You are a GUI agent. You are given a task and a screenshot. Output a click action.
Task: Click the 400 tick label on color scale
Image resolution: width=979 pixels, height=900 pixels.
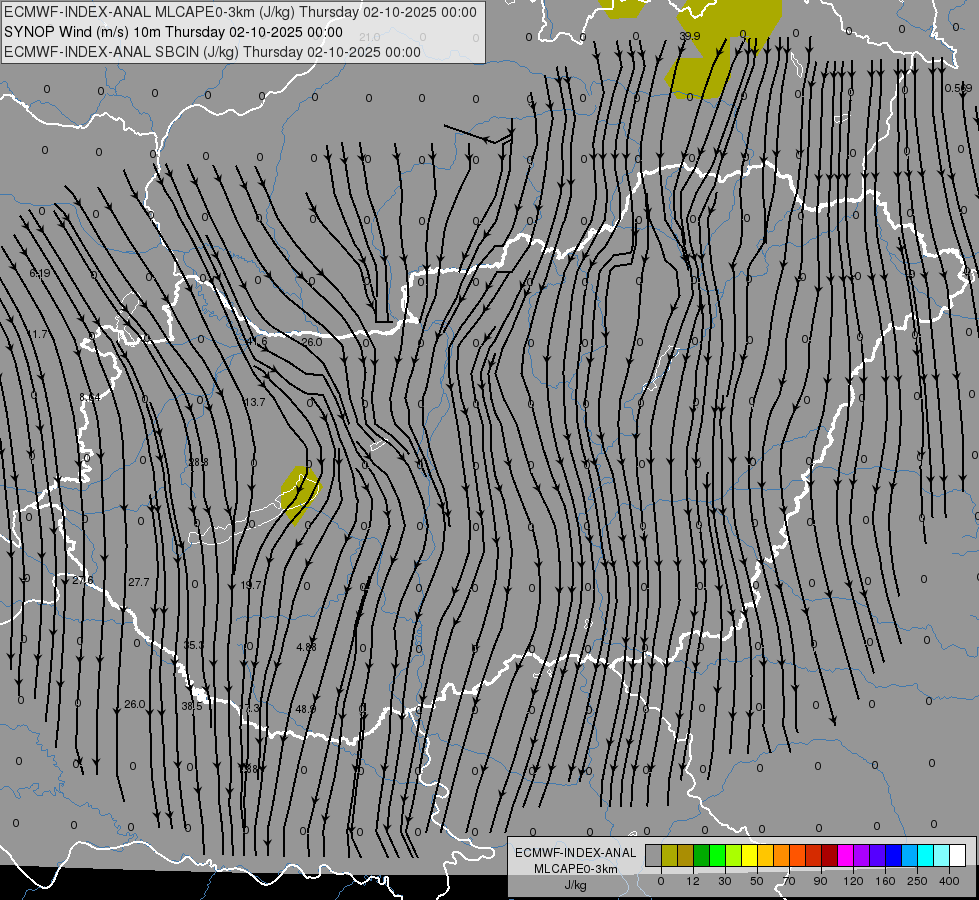pos(949,881)
